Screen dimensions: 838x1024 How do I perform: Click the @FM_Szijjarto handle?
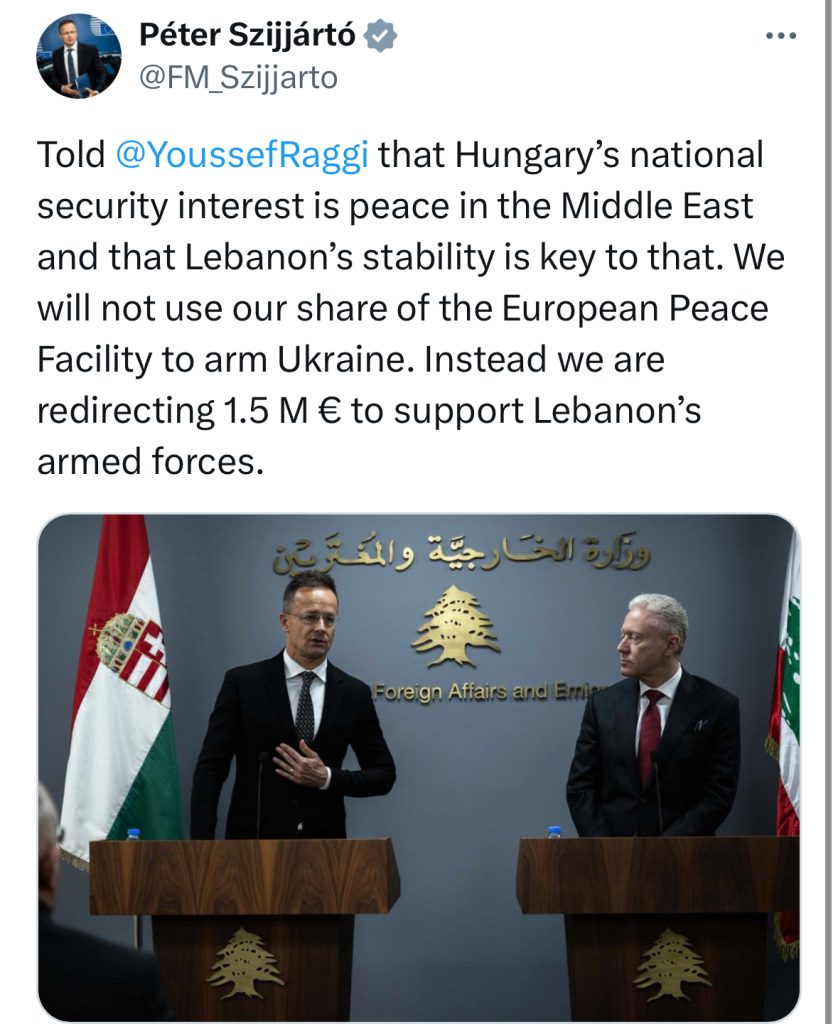237,78
